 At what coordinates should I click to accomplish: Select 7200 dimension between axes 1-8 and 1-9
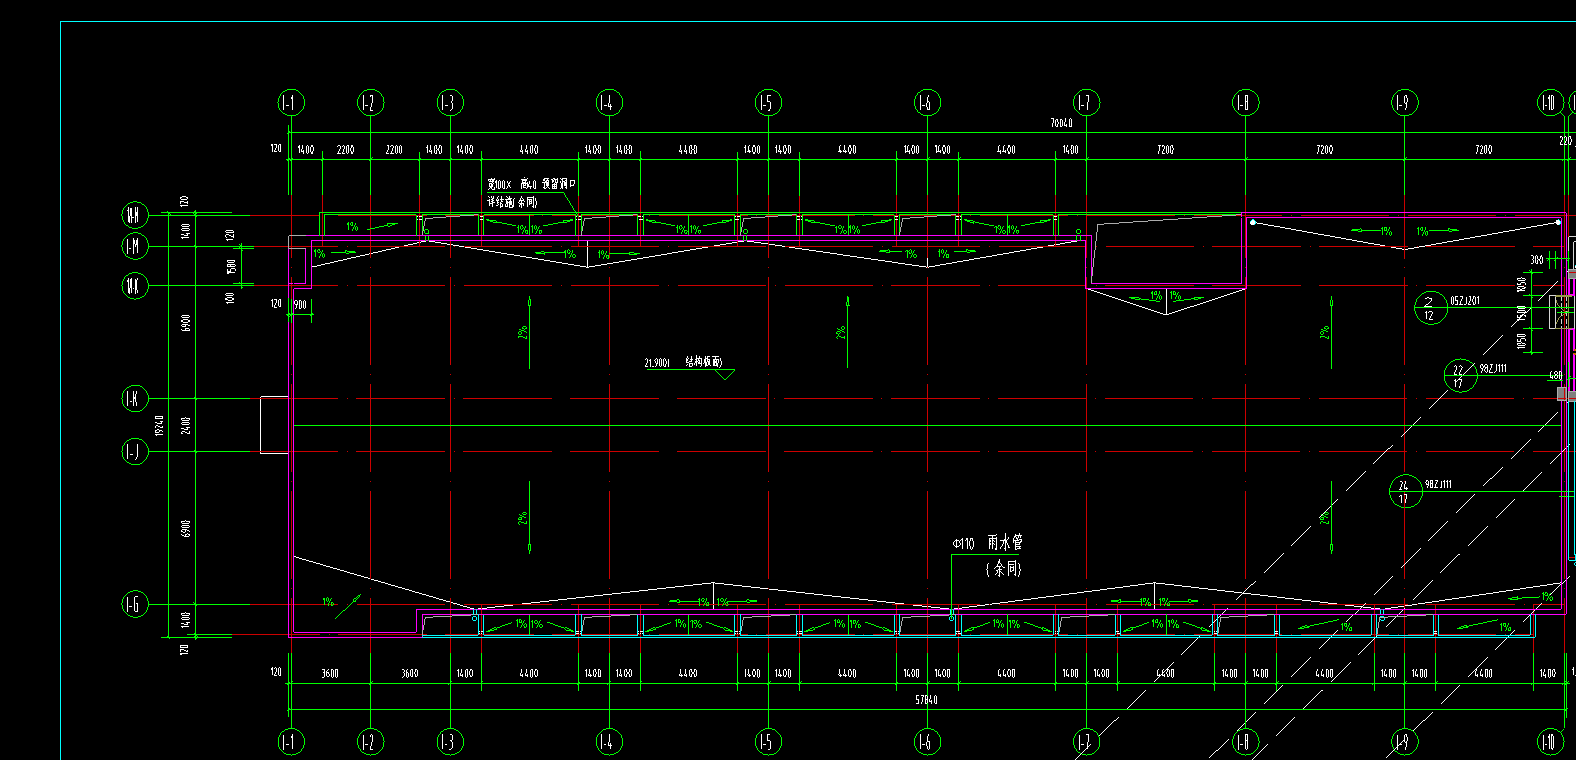coord(1324,149)
